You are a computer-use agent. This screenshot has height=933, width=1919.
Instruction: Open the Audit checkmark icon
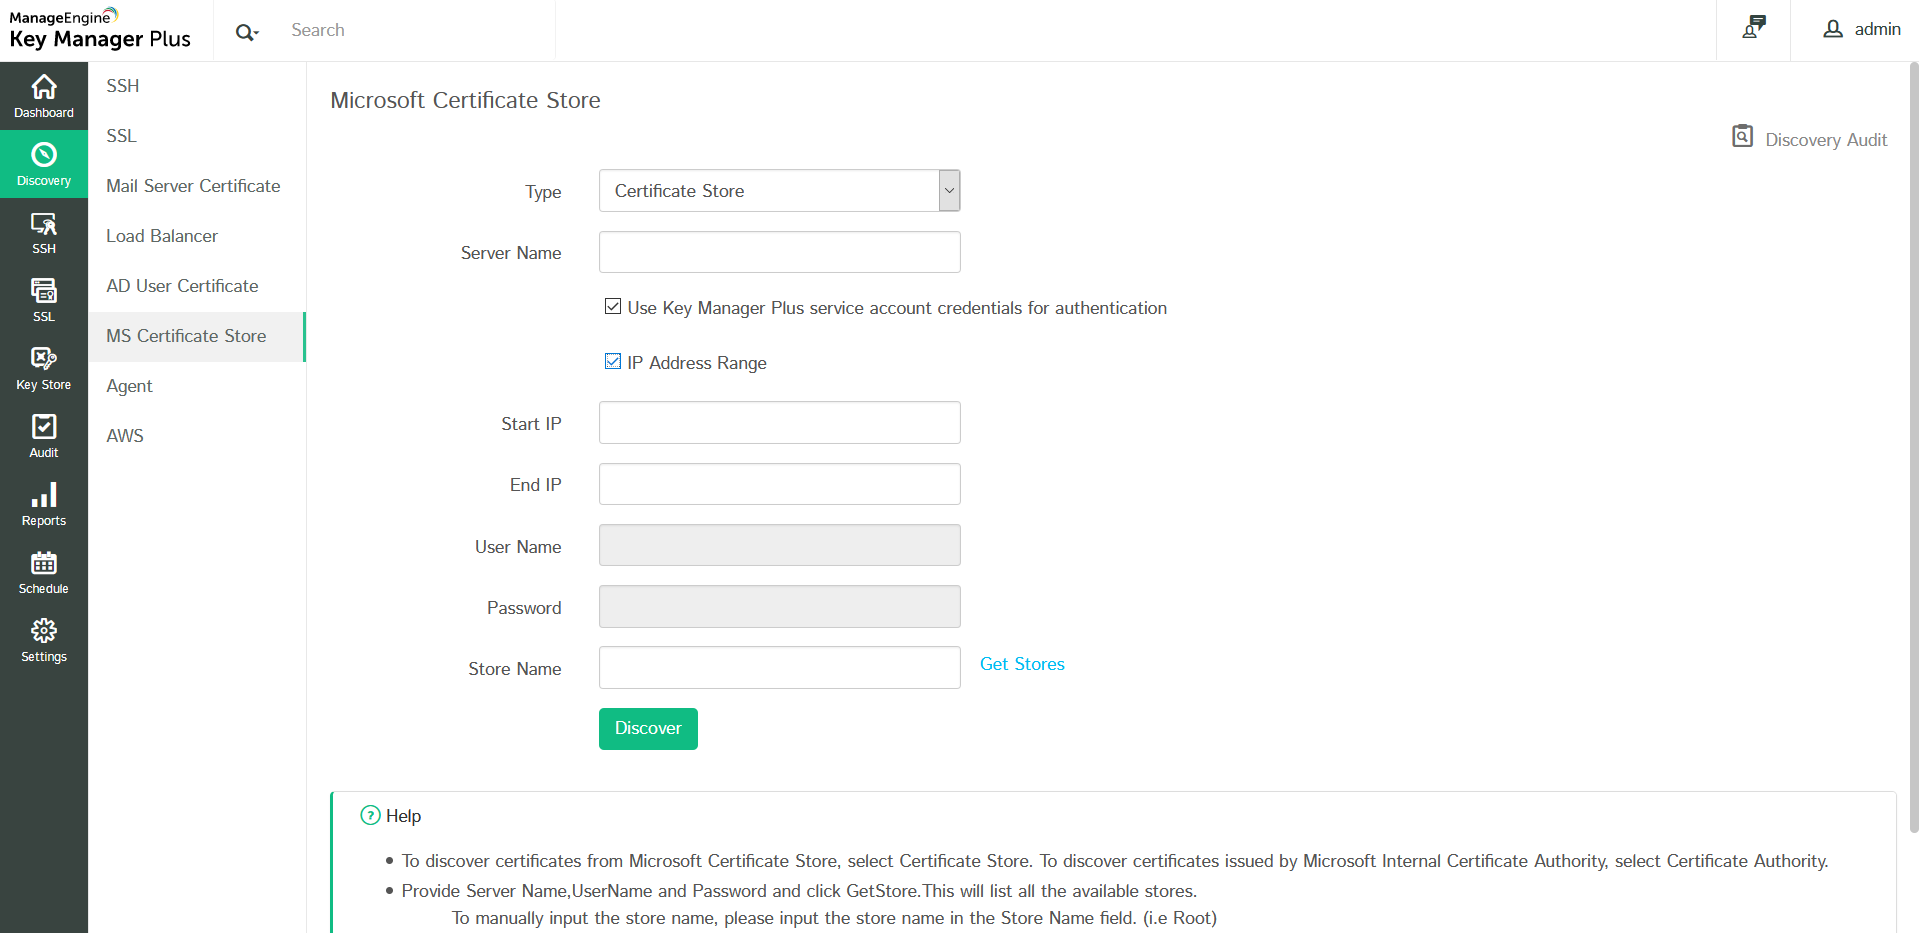(x=44, y=428)
